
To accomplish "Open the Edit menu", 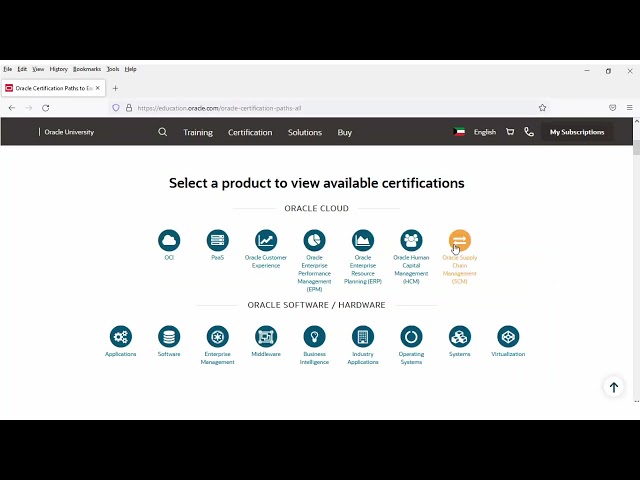I will (x=22, y=69).
